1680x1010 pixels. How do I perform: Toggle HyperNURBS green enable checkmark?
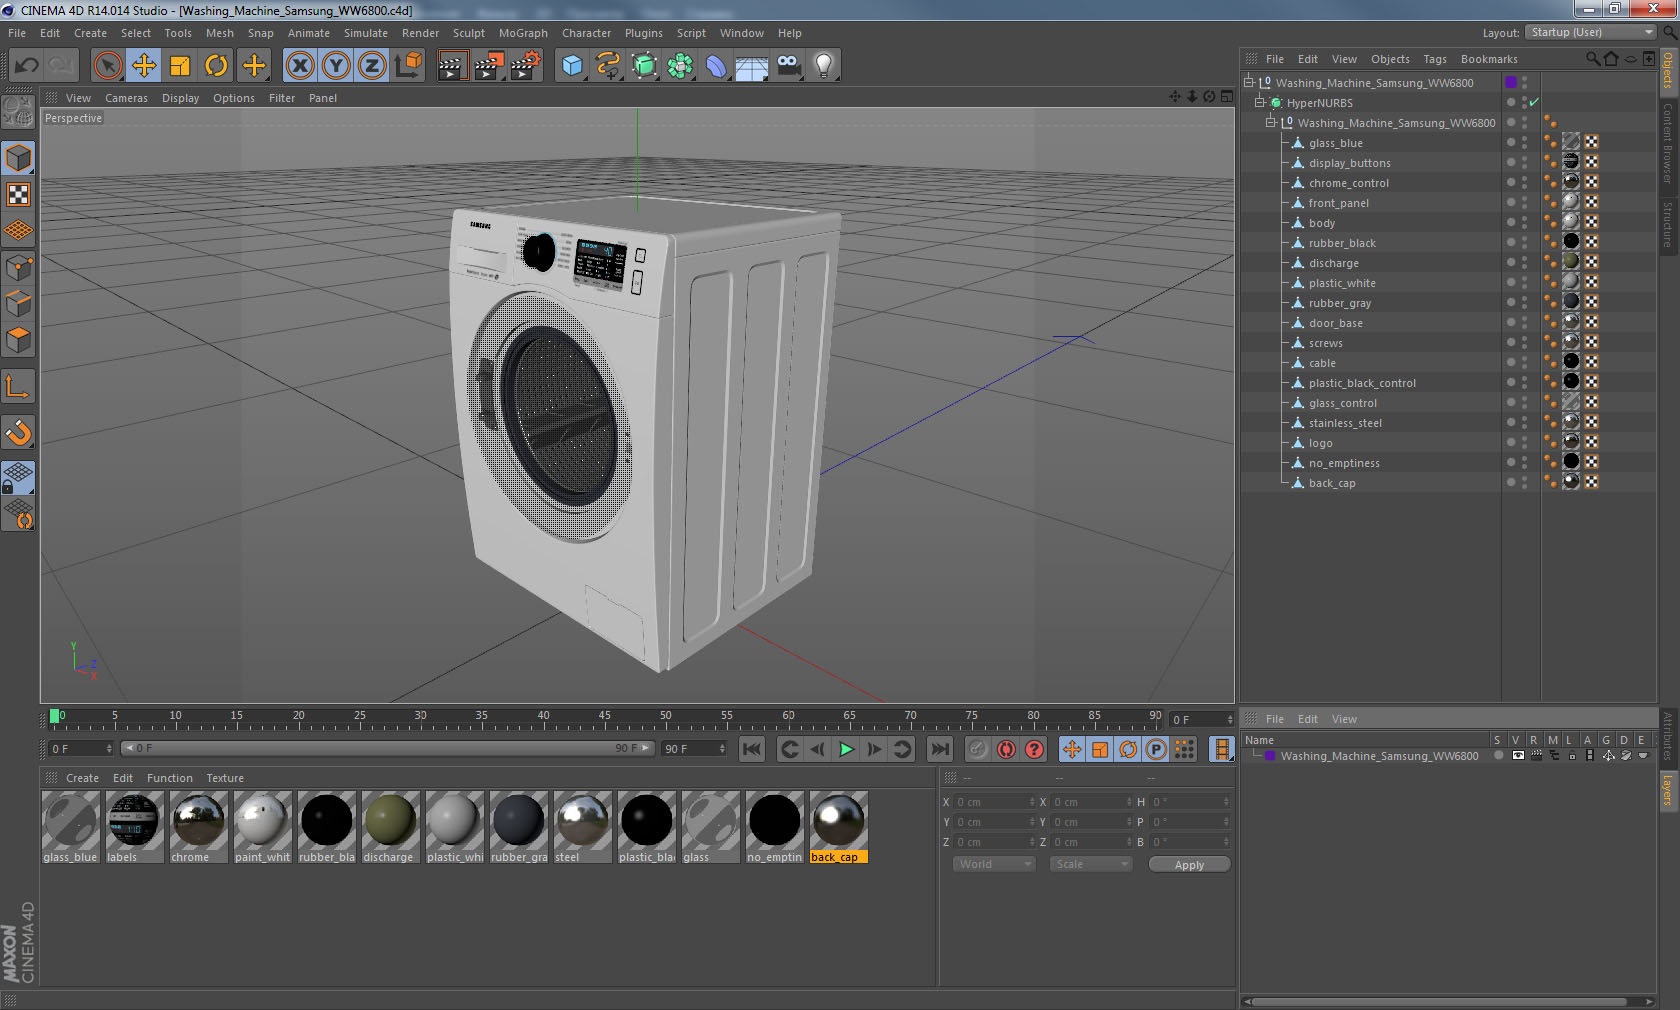(1534, 103)
